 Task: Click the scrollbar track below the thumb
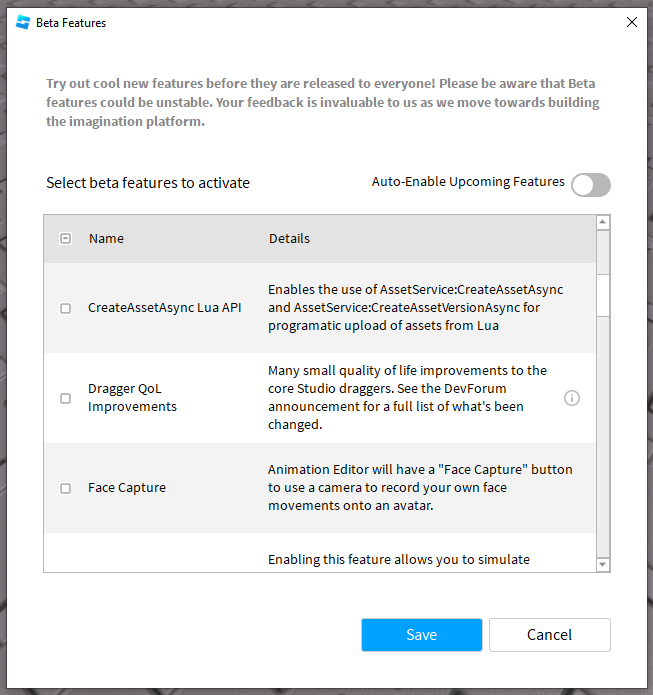click(602, 437)
